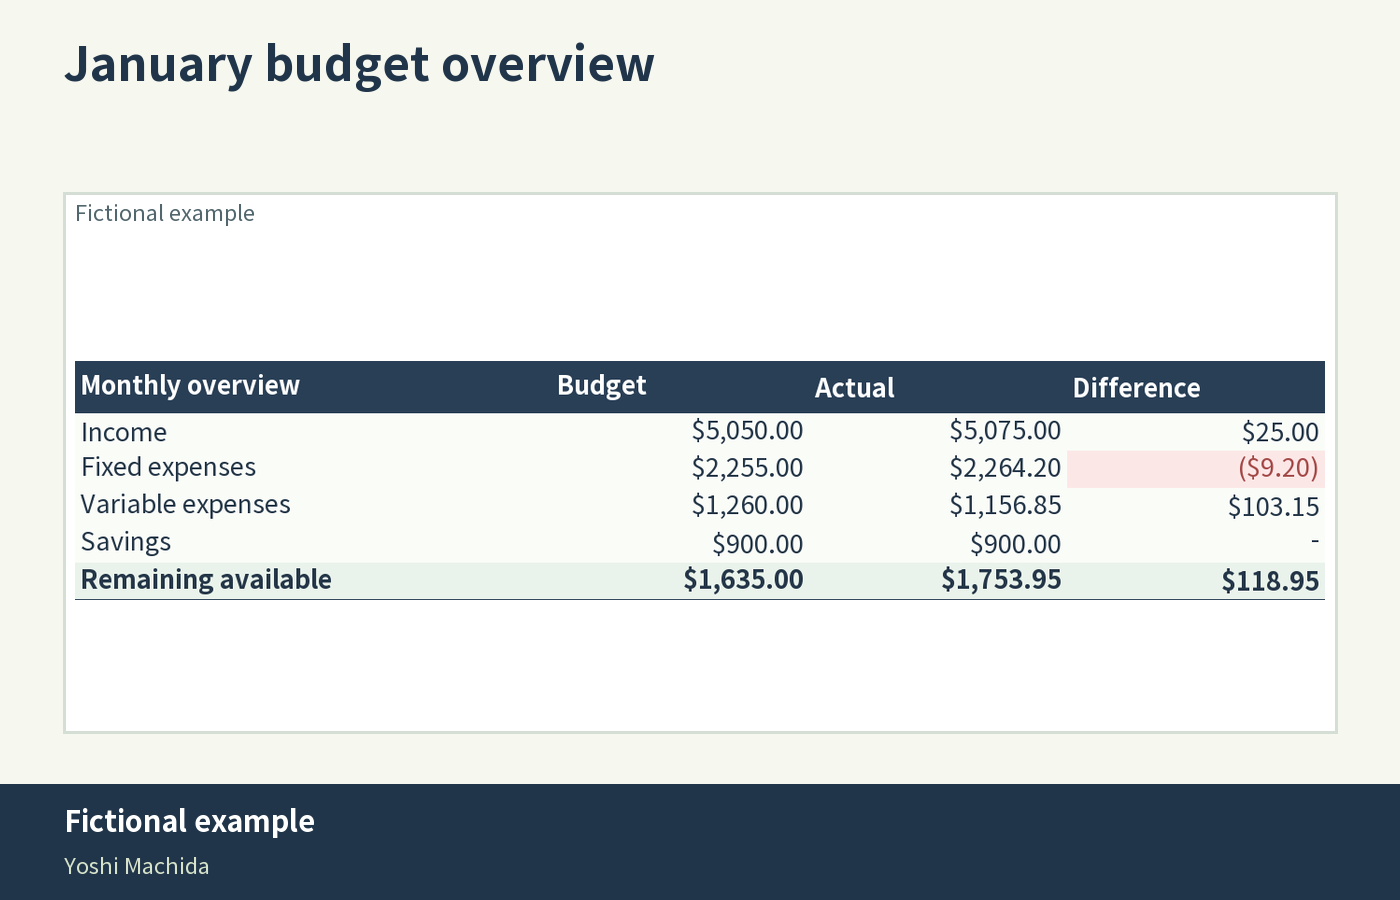Viewport: 1400px width, 900px height.
Task: Click the Fixed expenses actual $2,264.20
Action: pos(1005,468)
